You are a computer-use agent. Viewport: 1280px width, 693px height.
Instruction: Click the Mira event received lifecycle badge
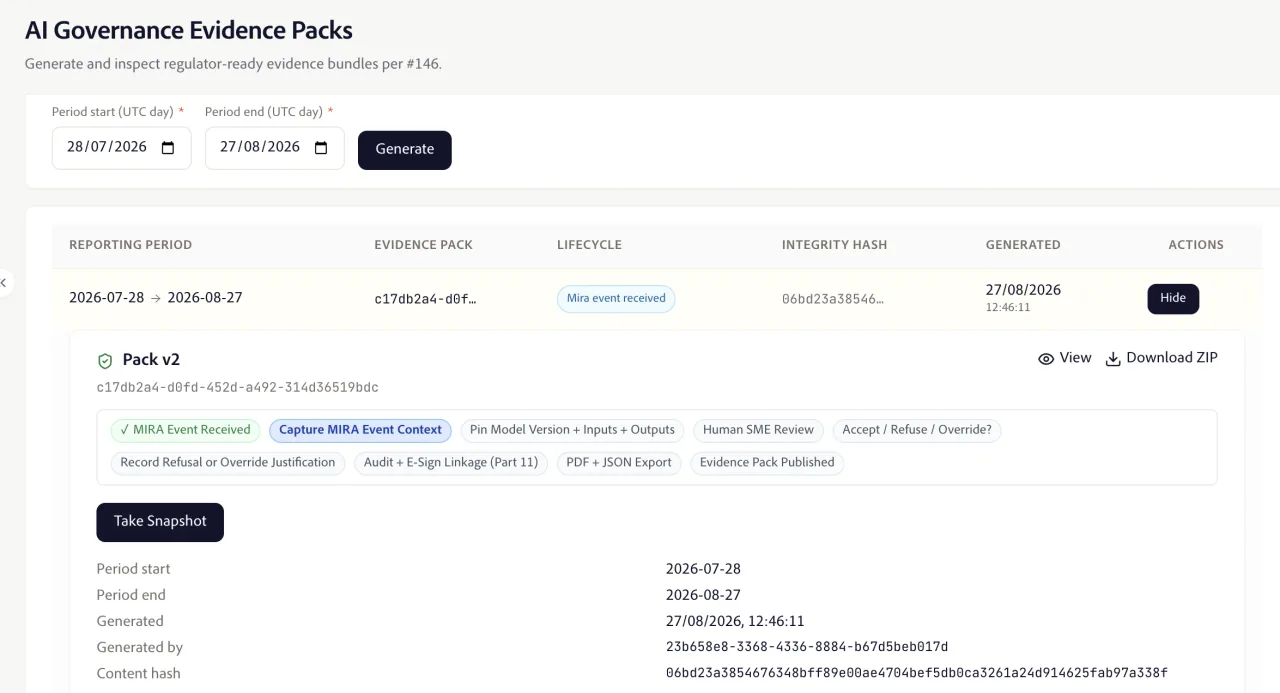click(x=616, y=299)
